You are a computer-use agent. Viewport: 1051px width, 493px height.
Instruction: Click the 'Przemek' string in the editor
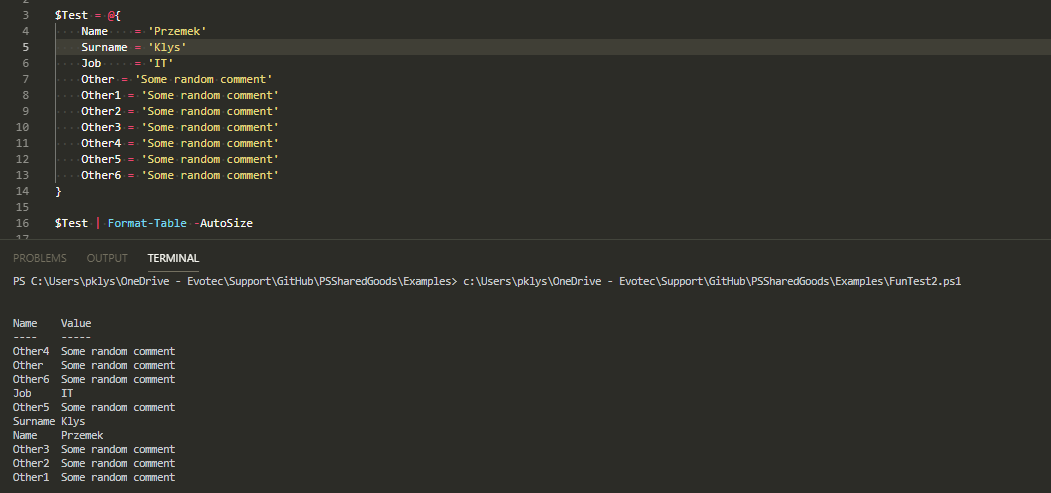pyautogui.click(x=177, y=31)
